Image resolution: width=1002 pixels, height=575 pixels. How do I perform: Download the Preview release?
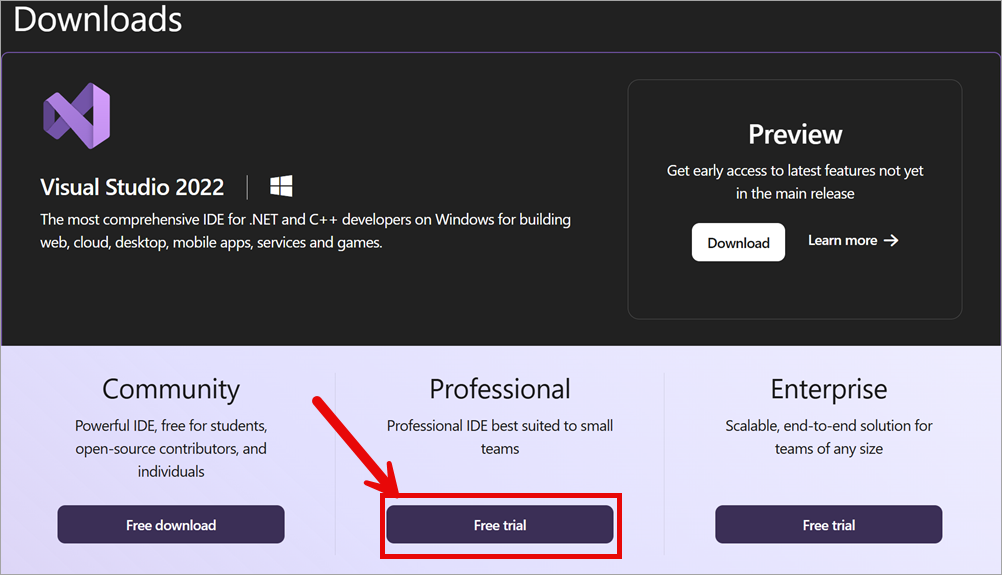[x=738, y=242]
